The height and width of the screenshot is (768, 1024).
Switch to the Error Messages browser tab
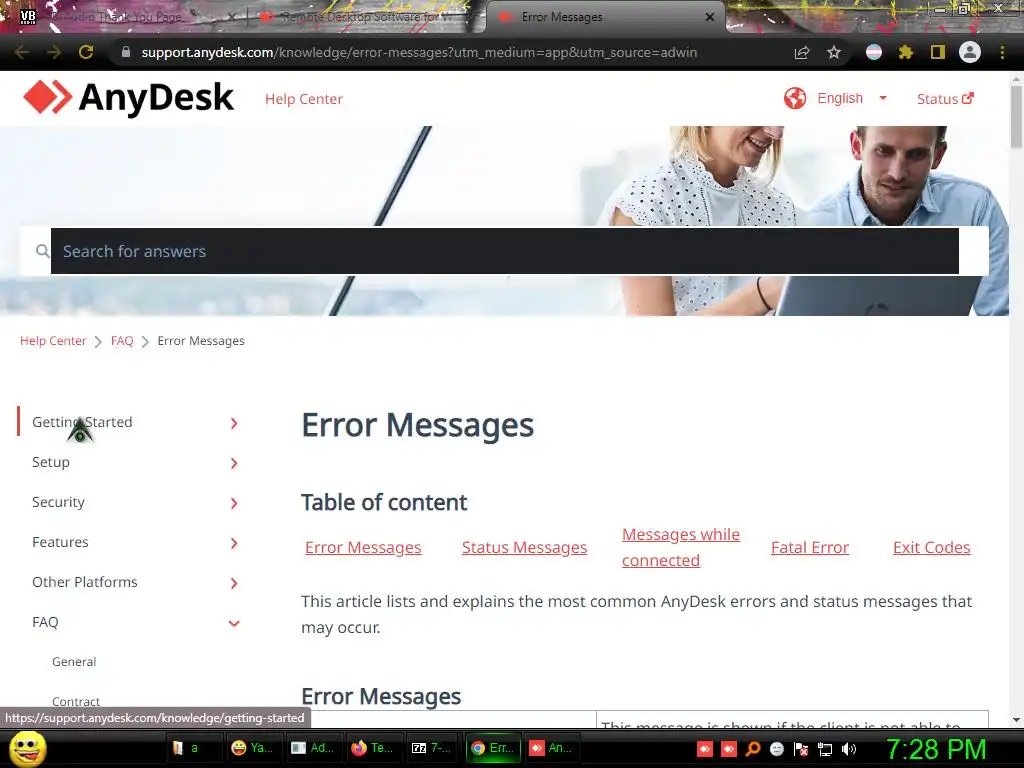tap(604, 17)
